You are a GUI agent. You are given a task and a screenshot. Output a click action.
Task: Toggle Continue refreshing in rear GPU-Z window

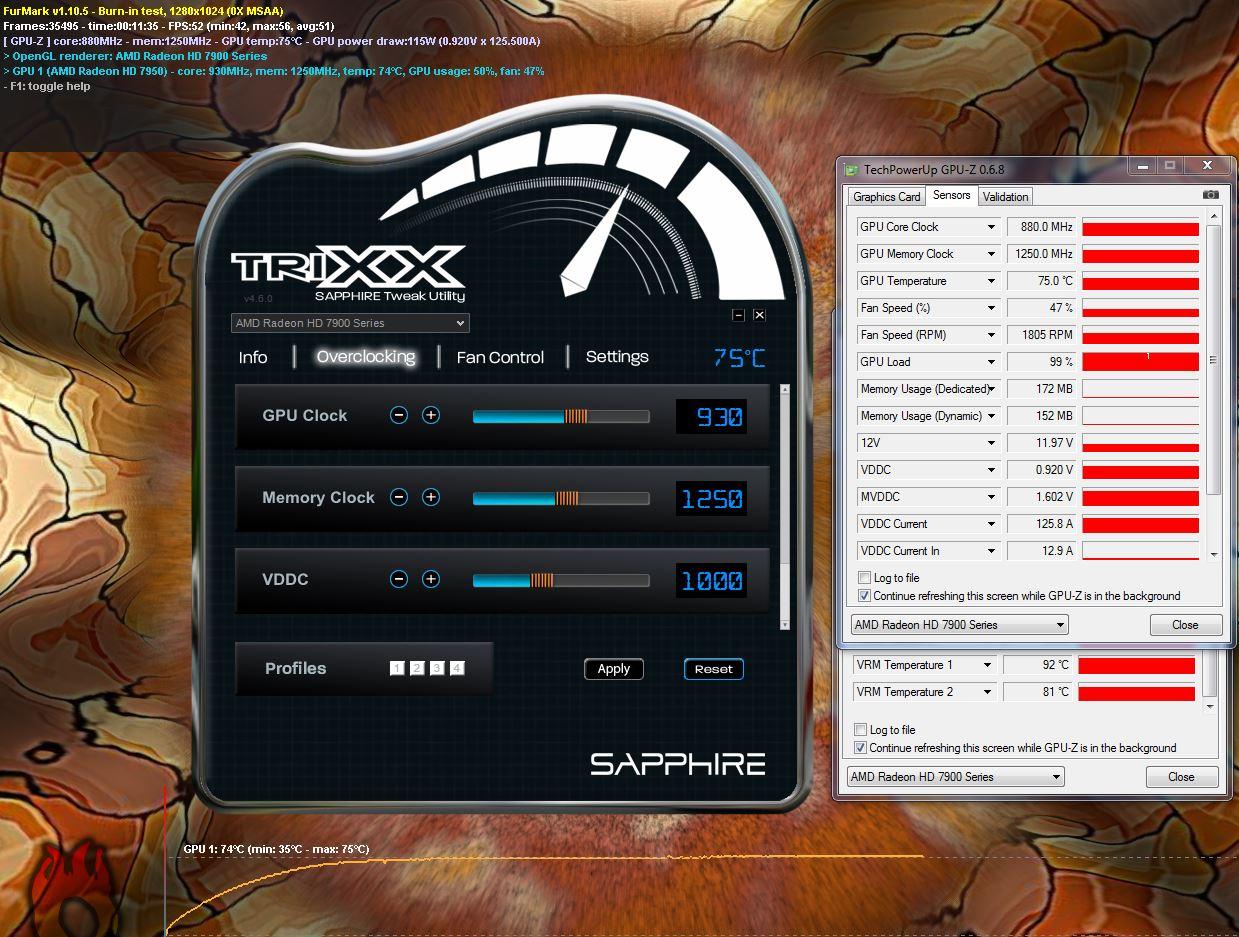pos(860,748)
